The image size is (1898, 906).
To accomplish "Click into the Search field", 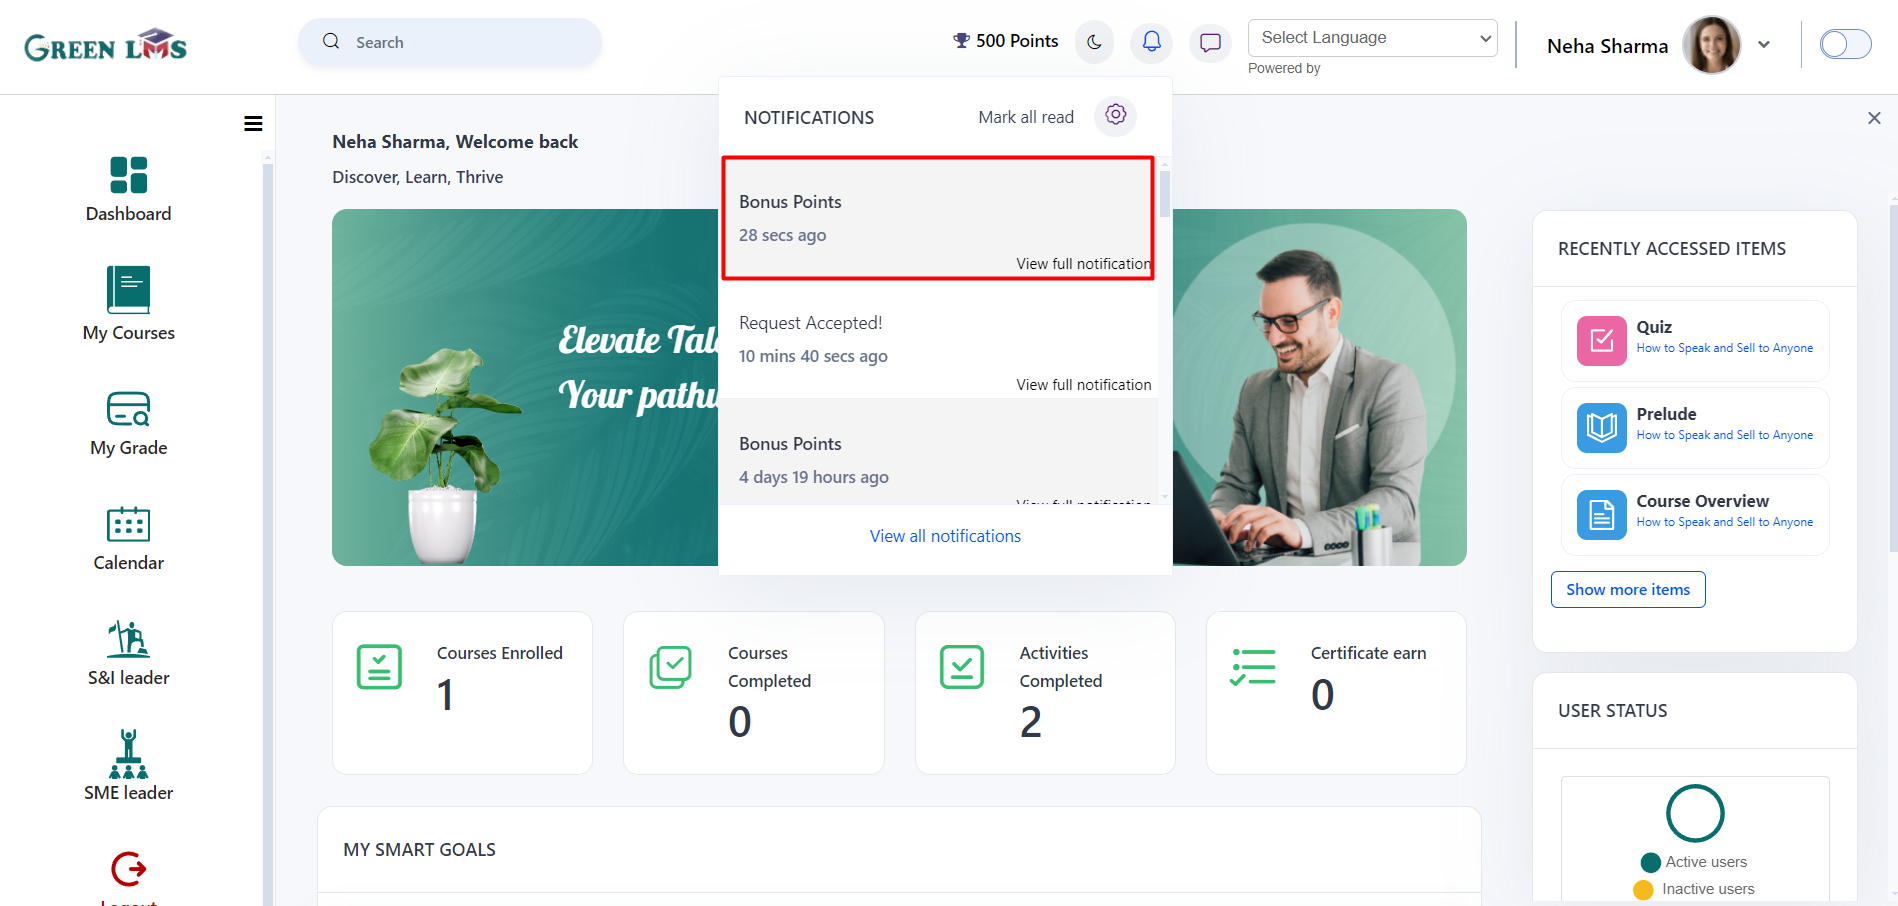I will coord(450,42).
